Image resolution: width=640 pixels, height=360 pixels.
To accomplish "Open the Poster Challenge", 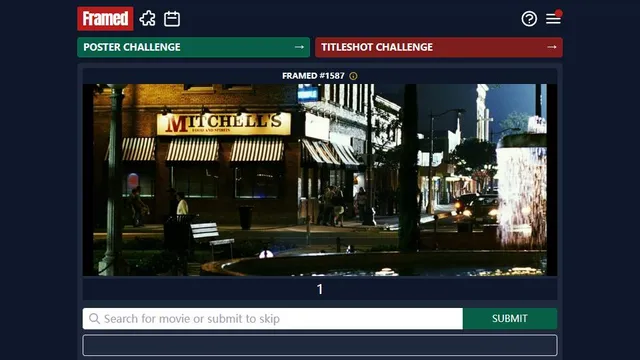I will 193,47.
